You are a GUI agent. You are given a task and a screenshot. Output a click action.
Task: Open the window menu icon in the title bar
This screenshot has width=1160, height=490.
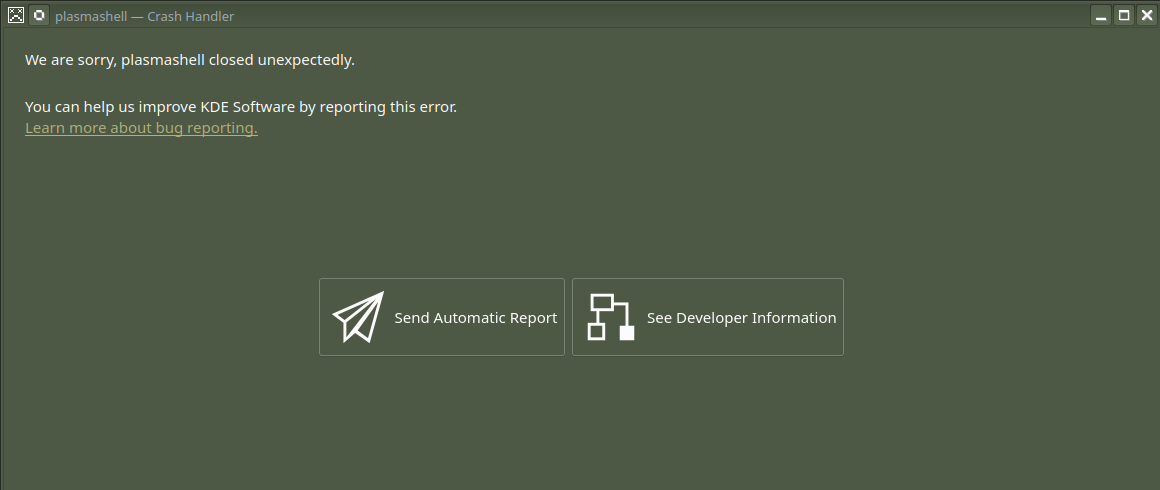pyautogui.click(x=16, y=15)
